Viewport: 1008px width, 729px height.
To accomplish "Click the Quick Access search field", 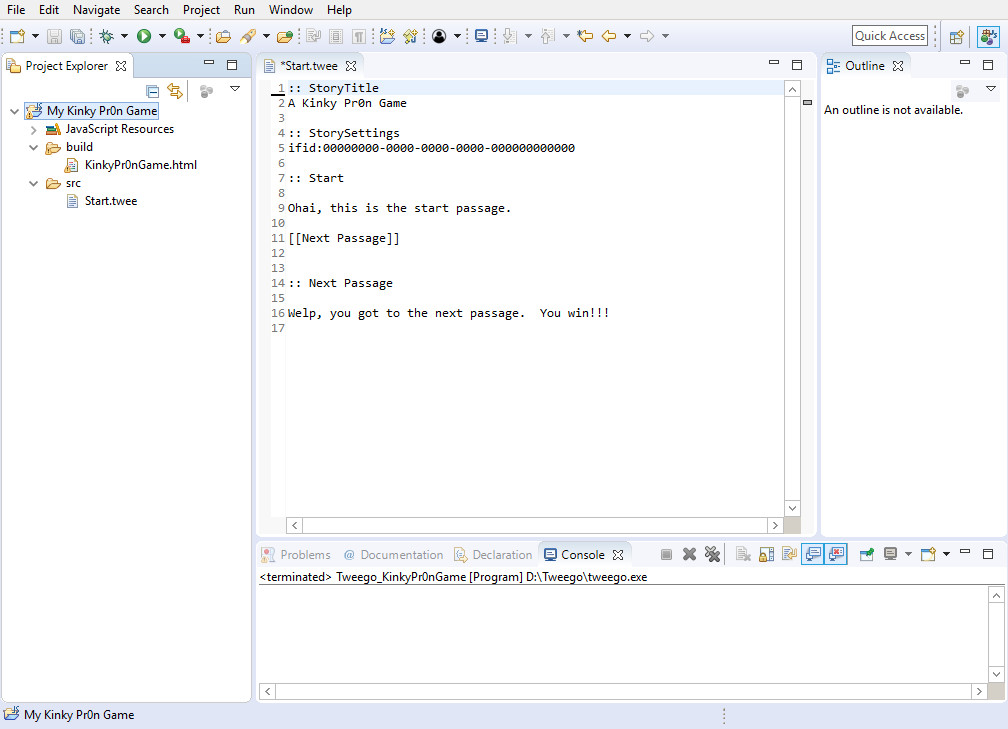I will (x=889, y=36).
